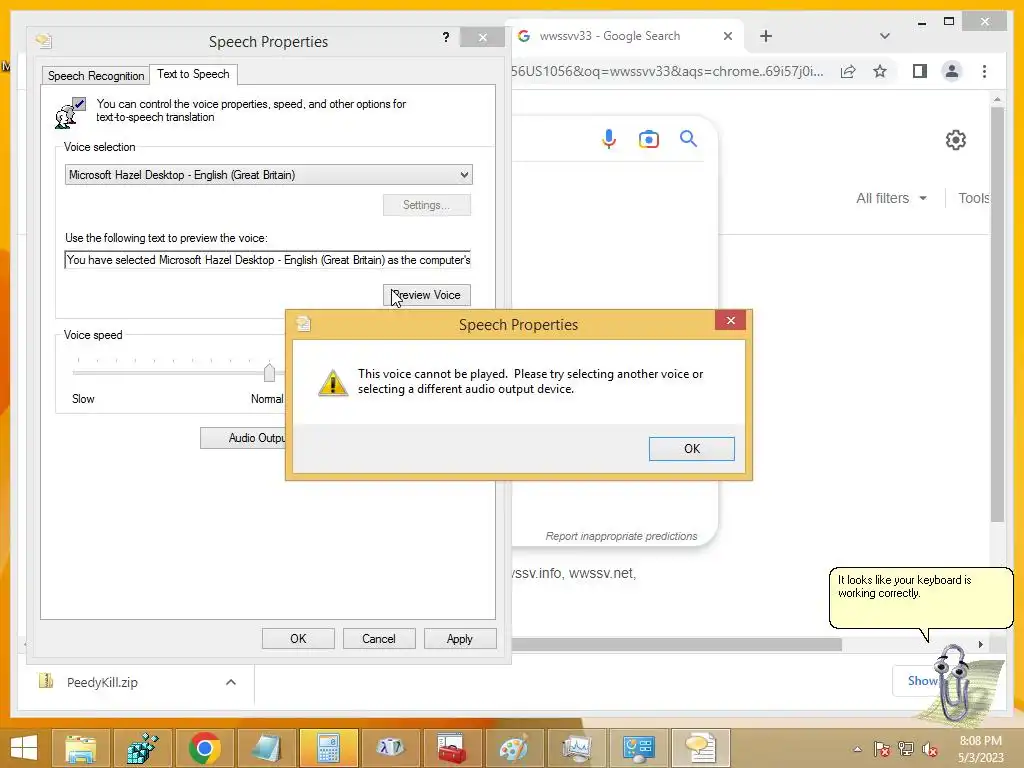Click the Google search magnifier icon
1024x768 pixels.
click(x=688, y=138)
